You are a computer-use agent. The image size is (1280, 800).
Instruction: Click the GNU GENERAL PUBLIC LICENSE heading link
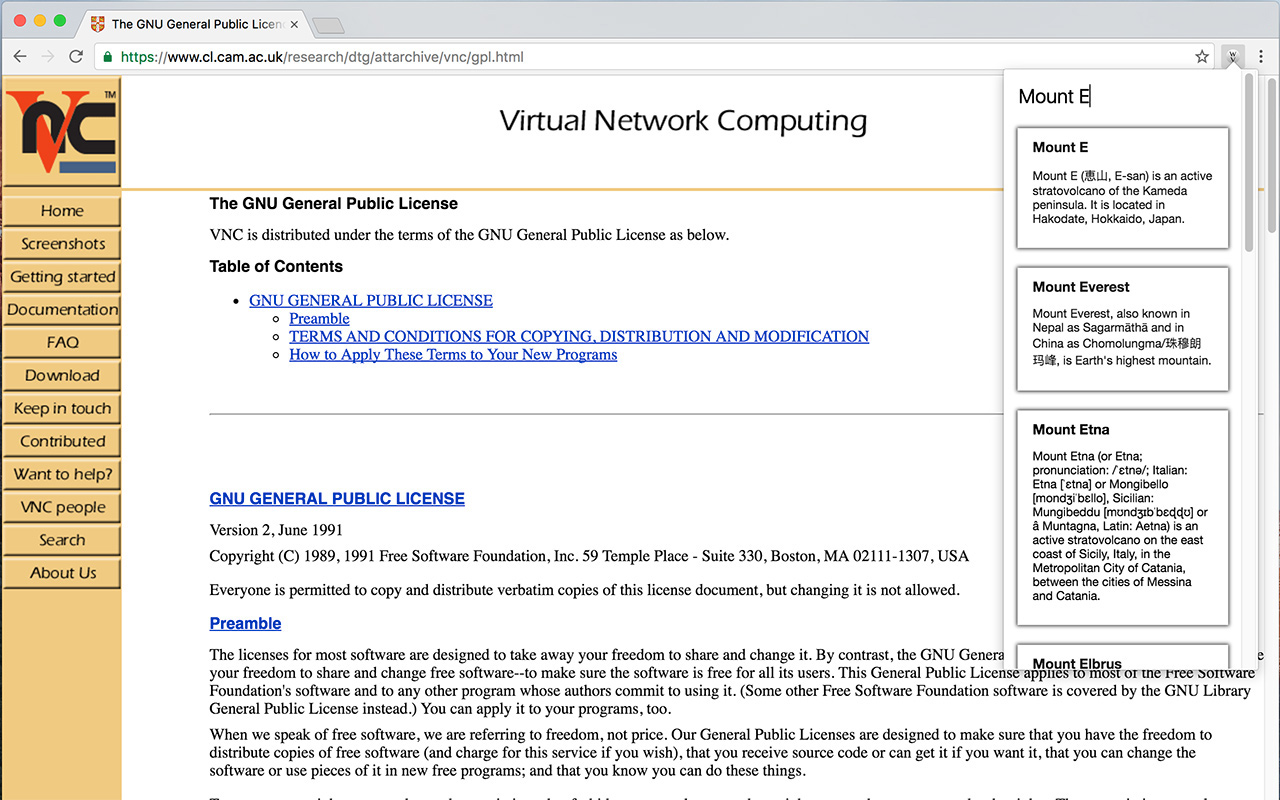pyautogui.click(x=337, y=498)
